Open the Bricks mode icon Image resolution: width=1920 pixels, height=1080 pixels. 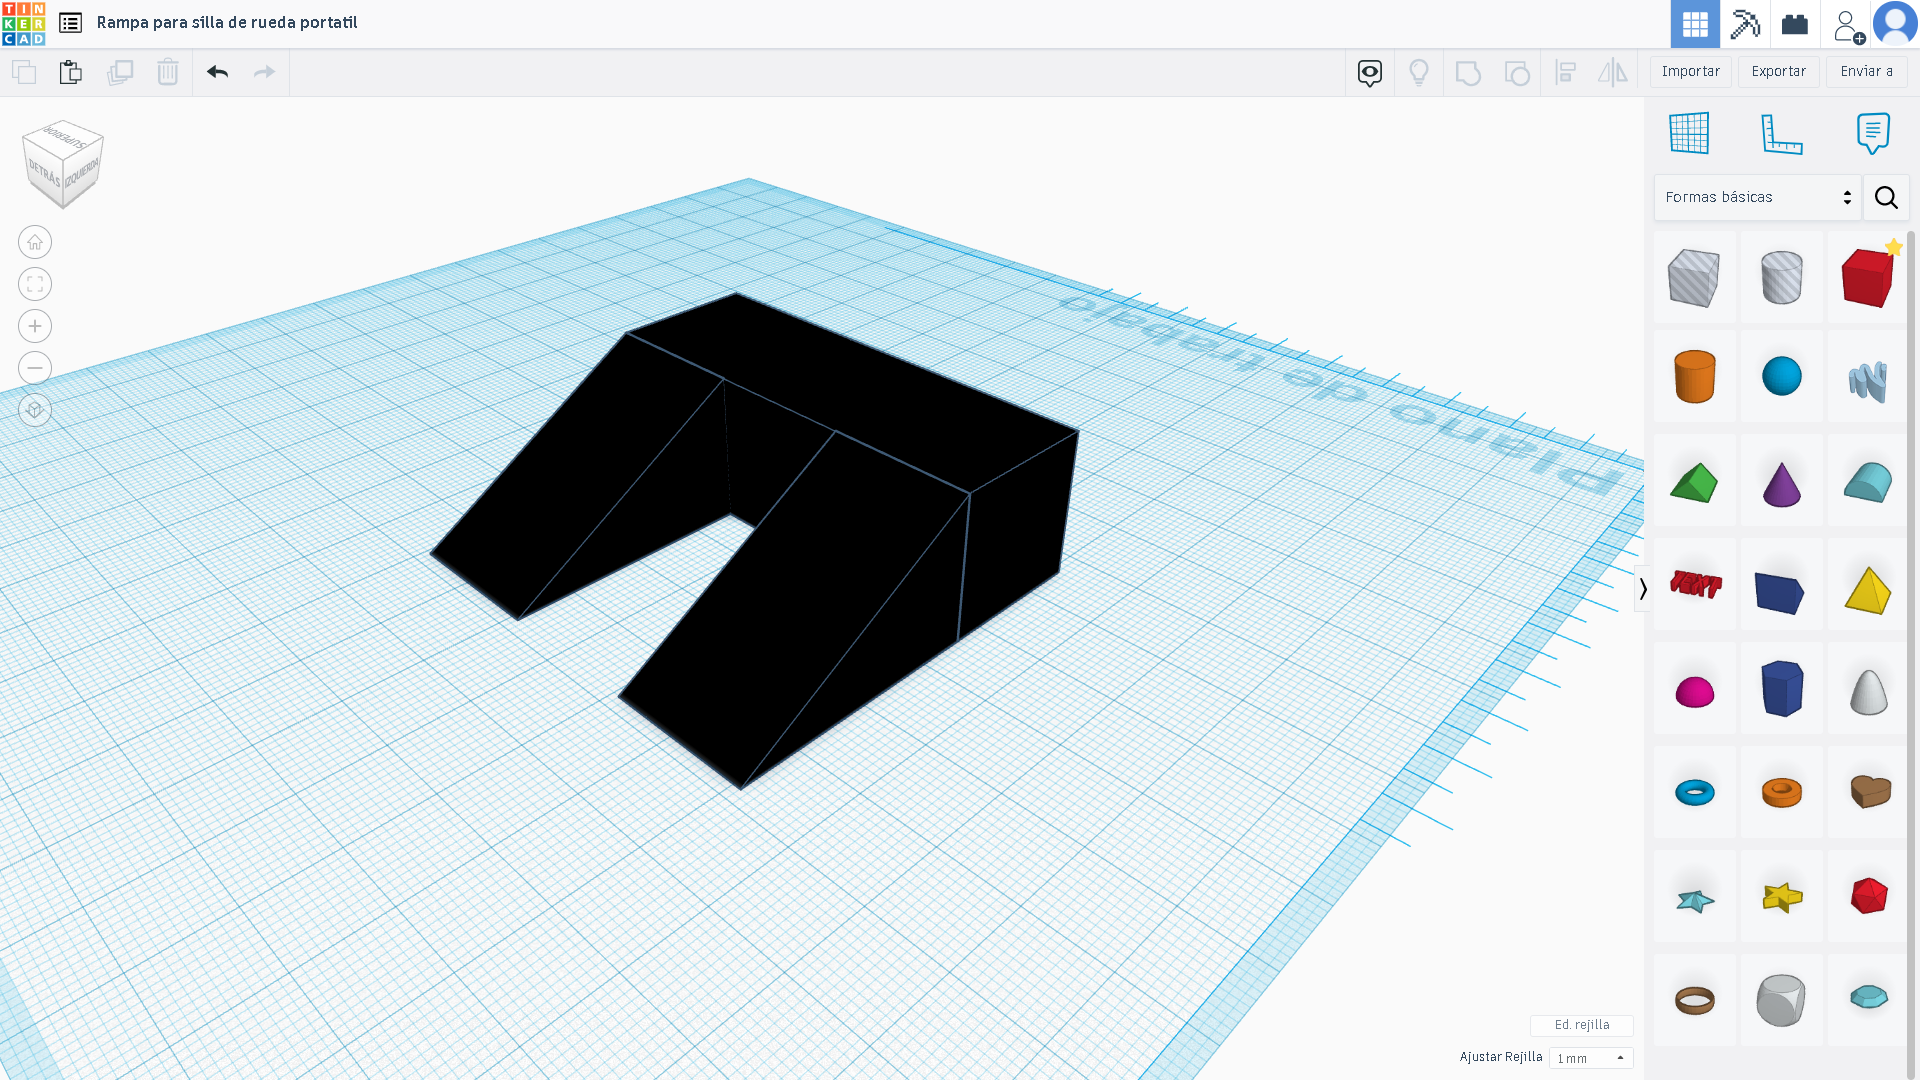[1795, 24]
